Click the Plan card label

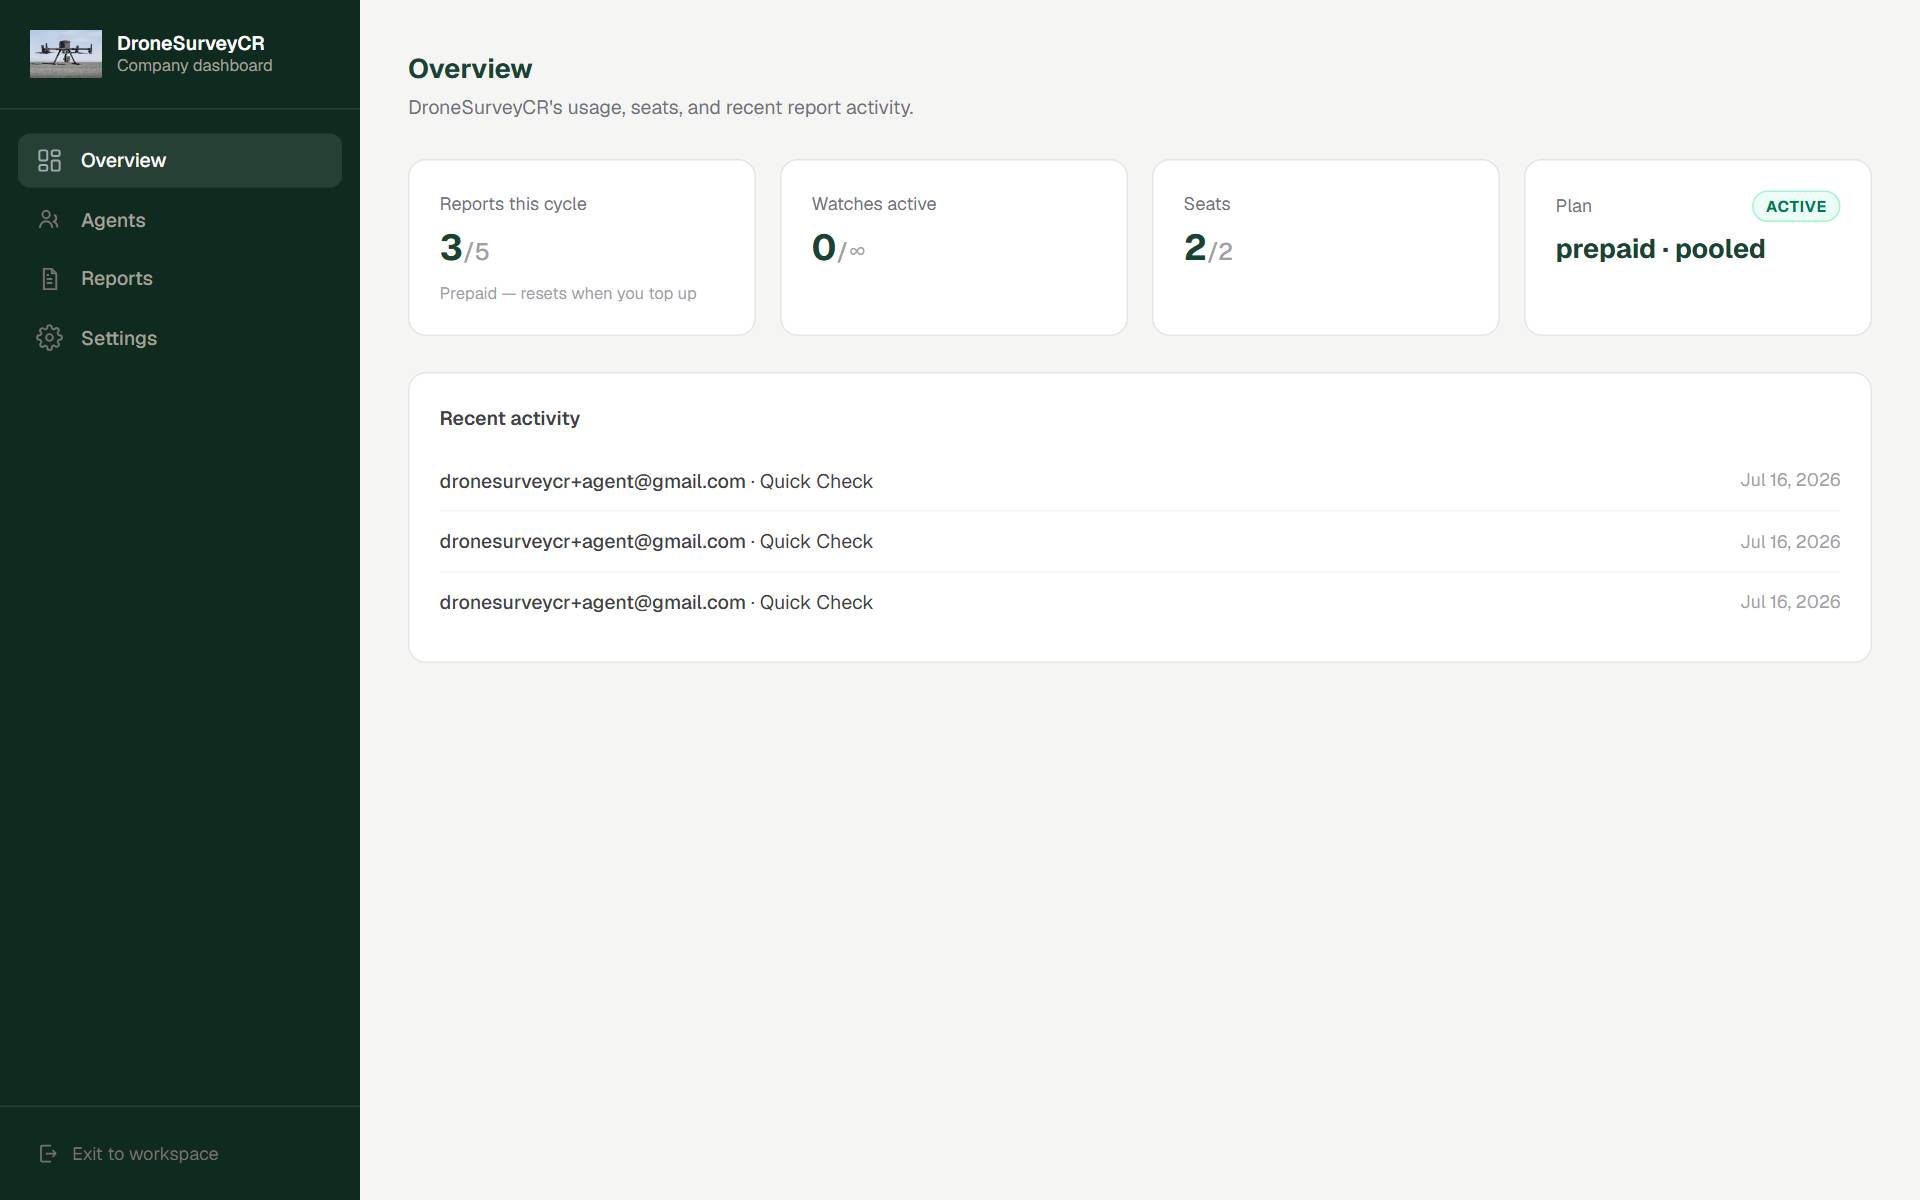tap(1574, 206)
